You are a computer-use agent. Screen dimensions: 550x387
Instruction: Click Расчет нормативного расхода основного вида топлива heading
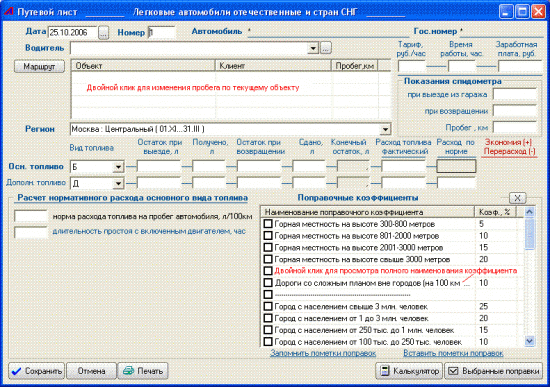click(133, 198)
